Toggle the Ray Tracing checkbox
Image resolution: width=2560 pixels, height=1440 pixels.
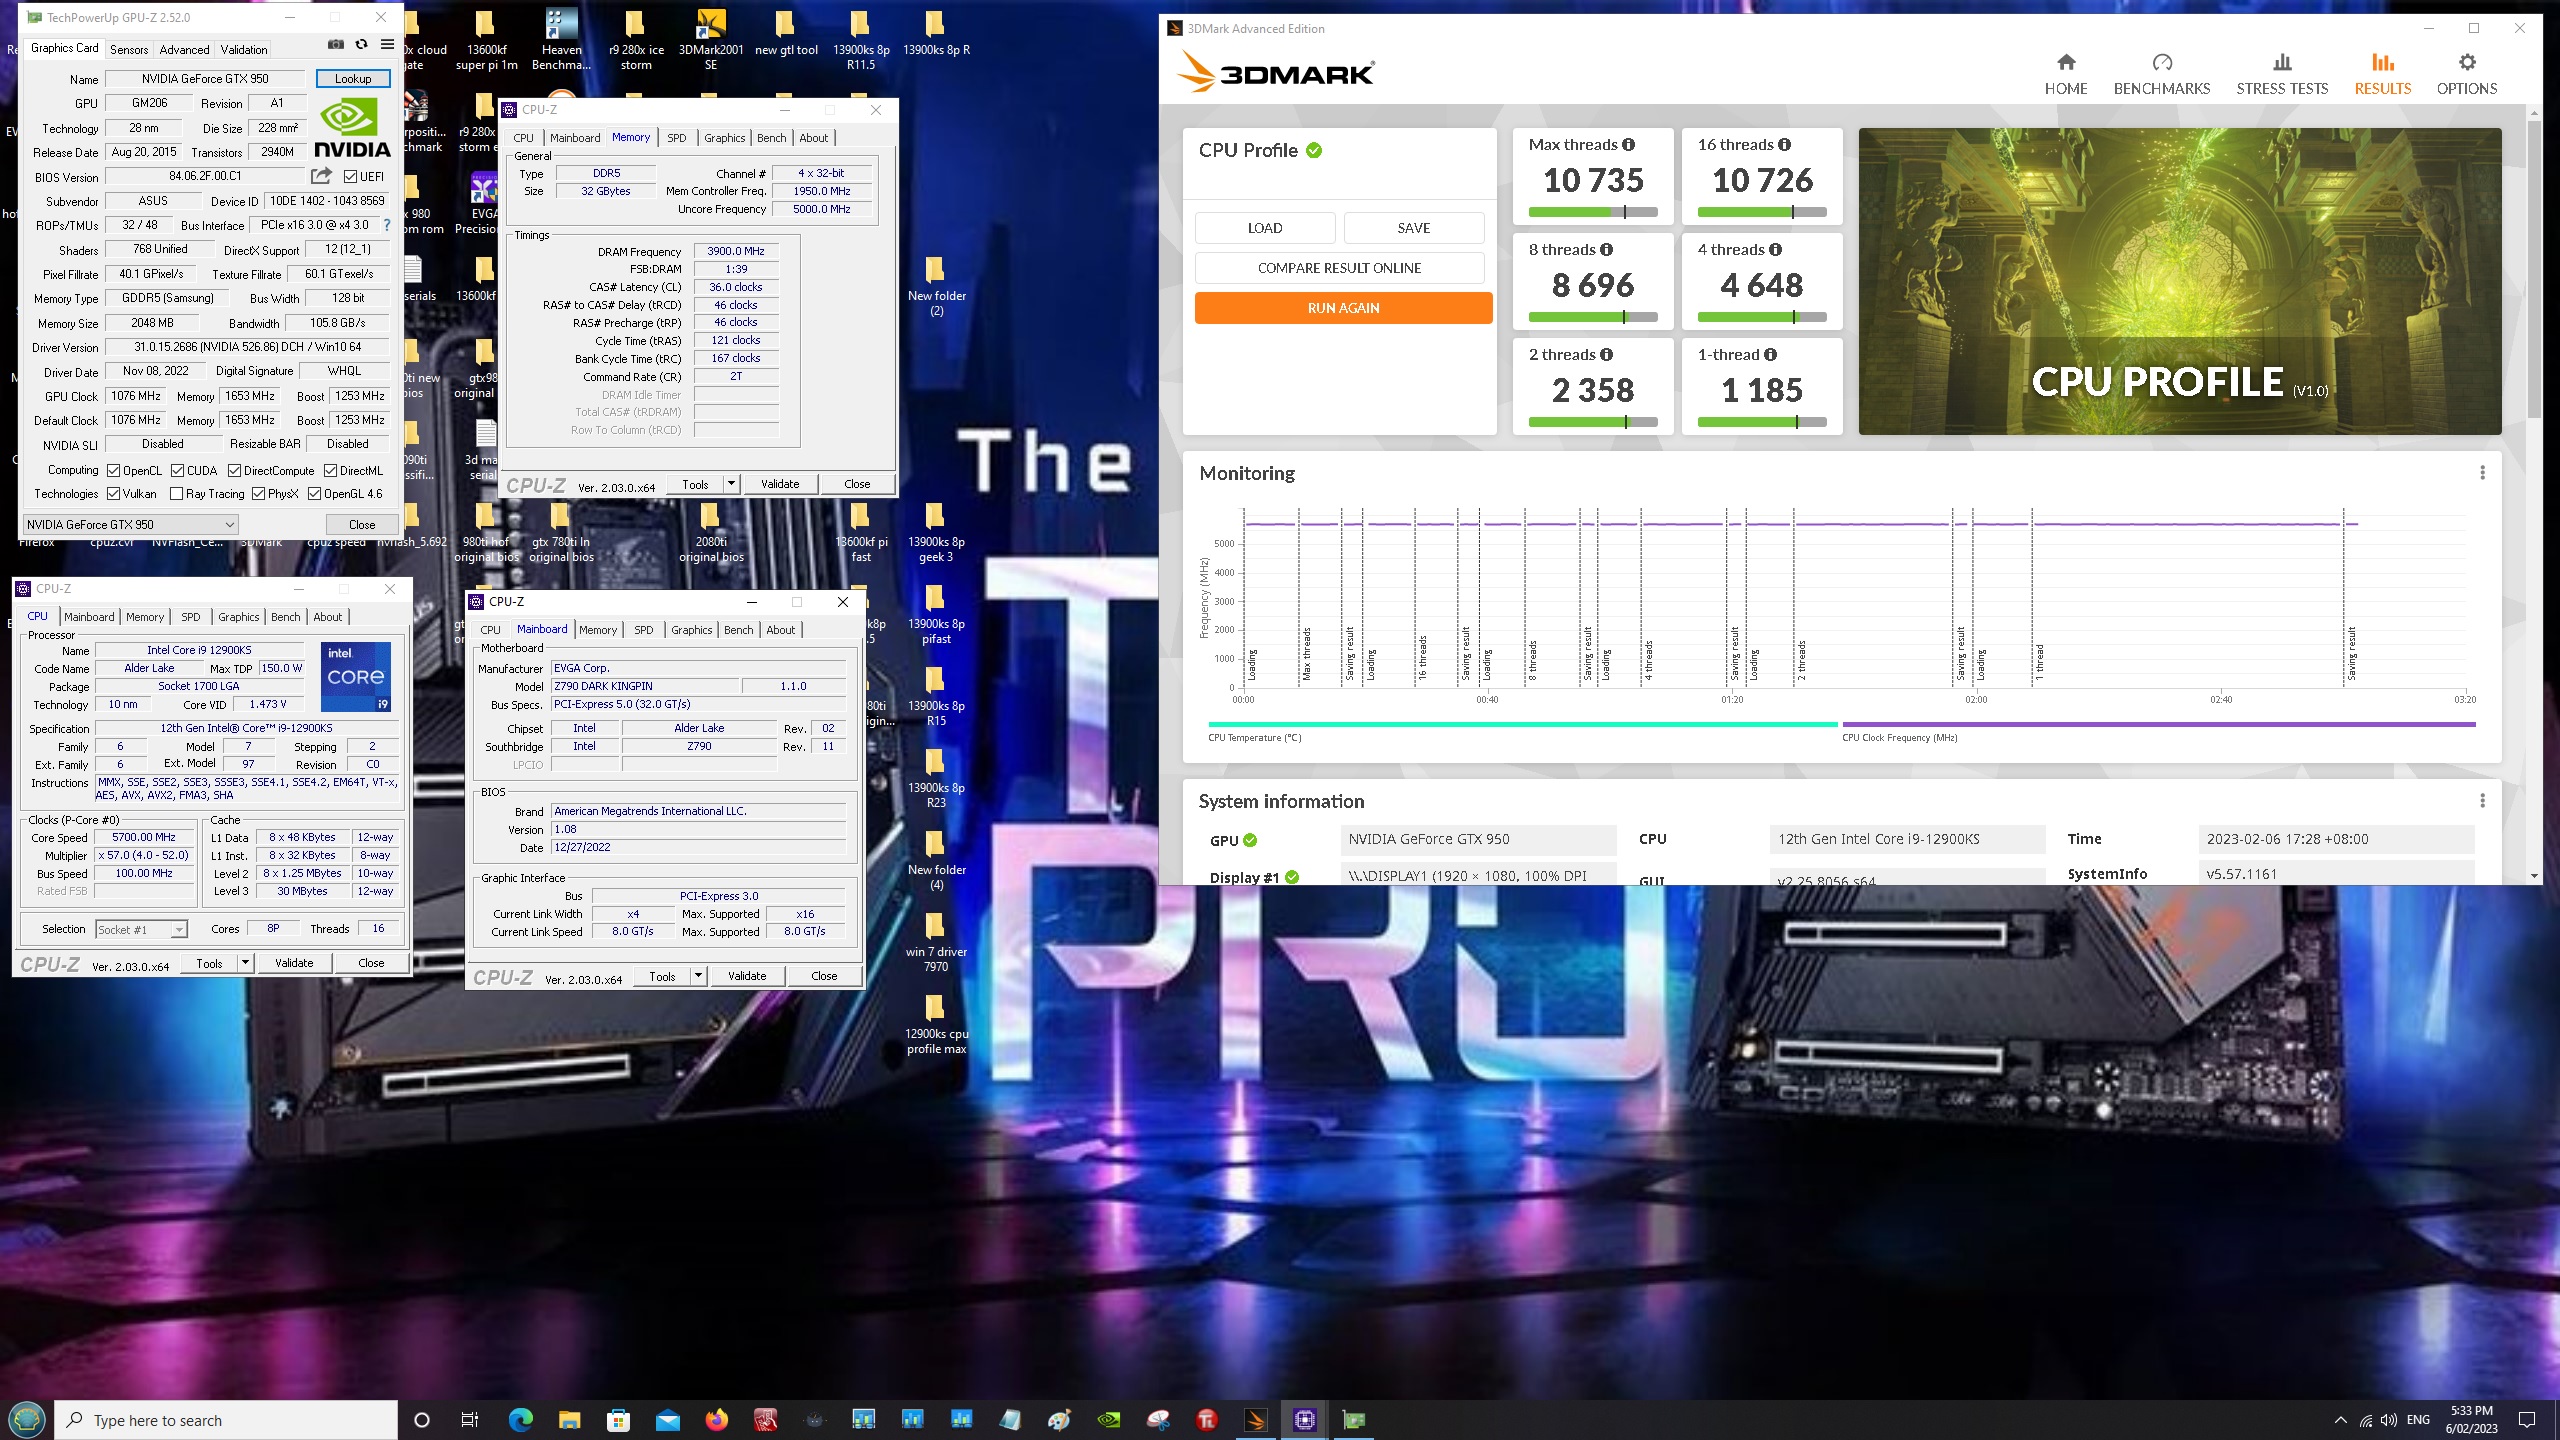(176, 494)
